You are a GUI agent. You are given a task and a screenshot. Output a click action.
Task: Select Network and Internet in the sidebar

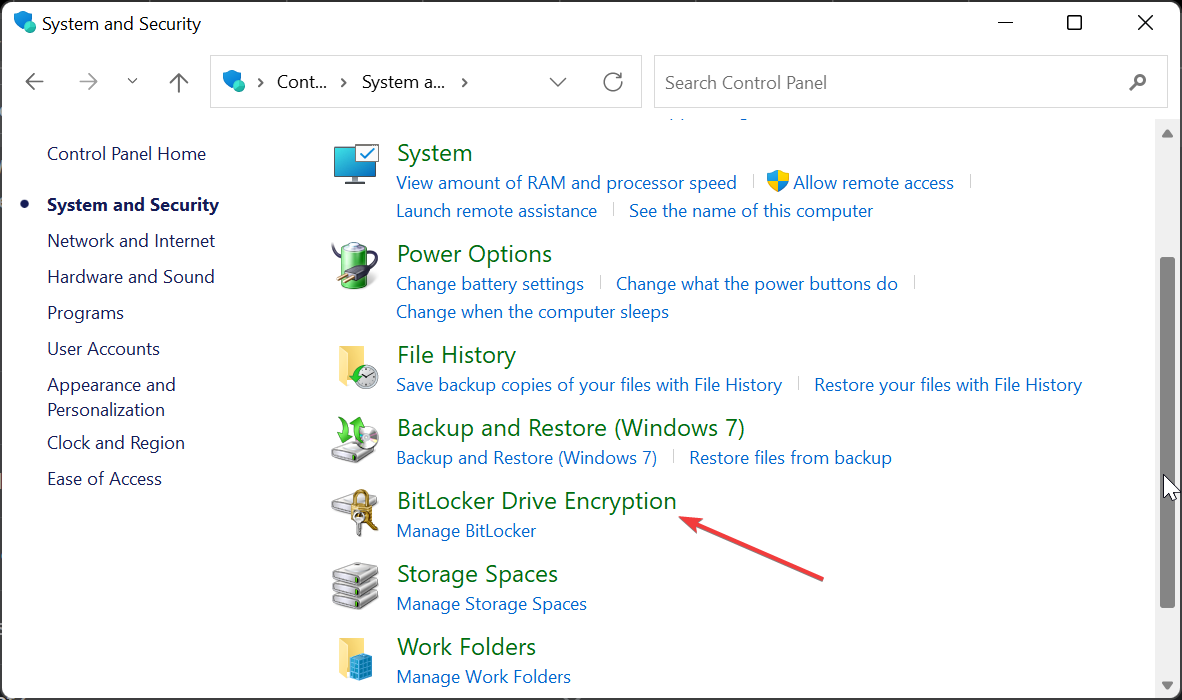[x=131, y=240]
